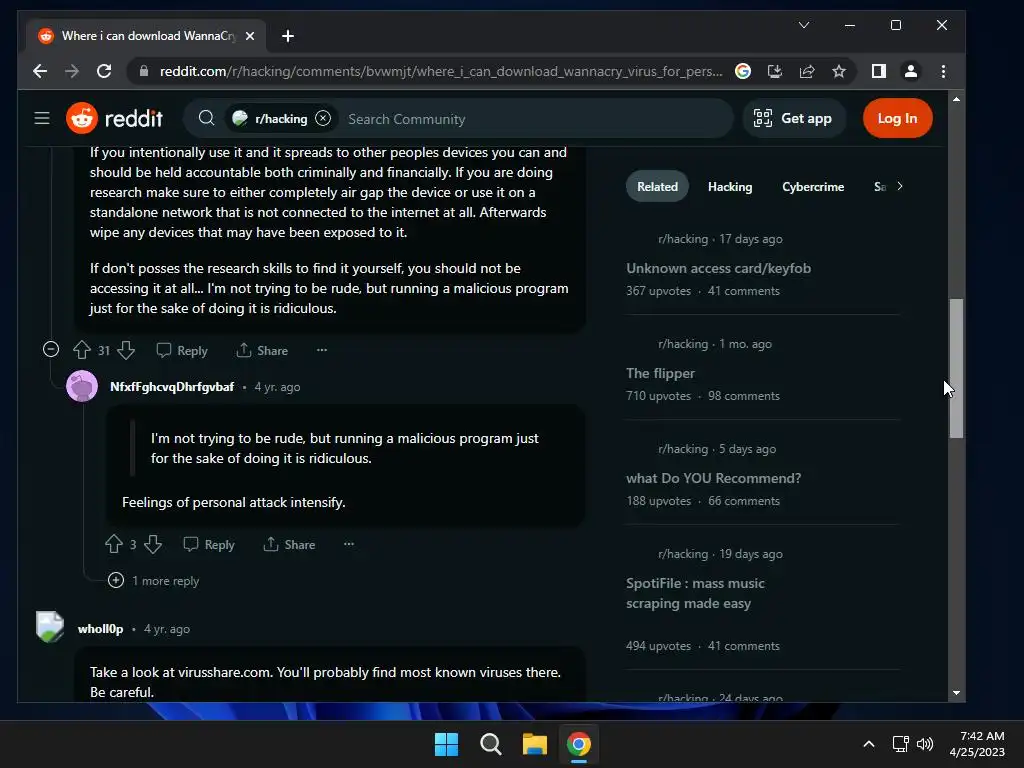
Task: Upvote the 'Feelings of personal attack' comment
Action: tap(114, 544)
